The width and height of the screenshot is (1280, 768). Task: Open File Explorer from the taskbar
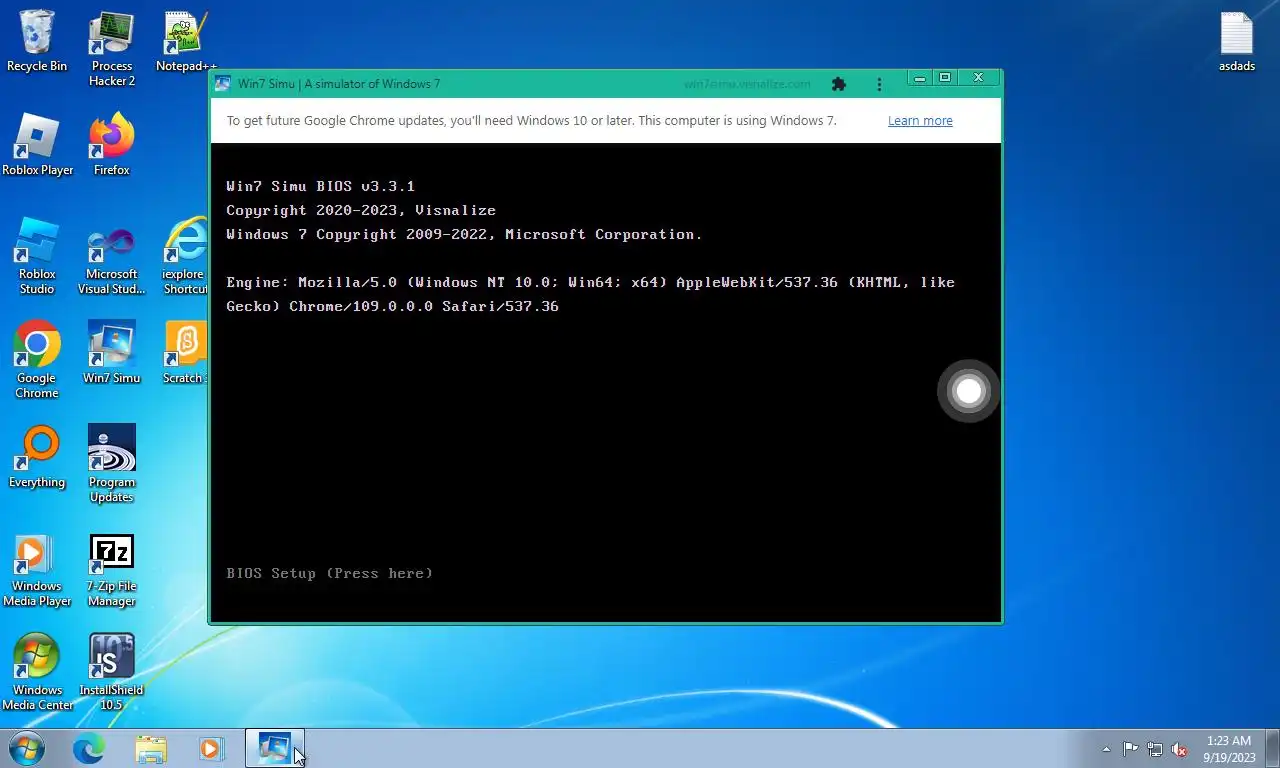151,748
